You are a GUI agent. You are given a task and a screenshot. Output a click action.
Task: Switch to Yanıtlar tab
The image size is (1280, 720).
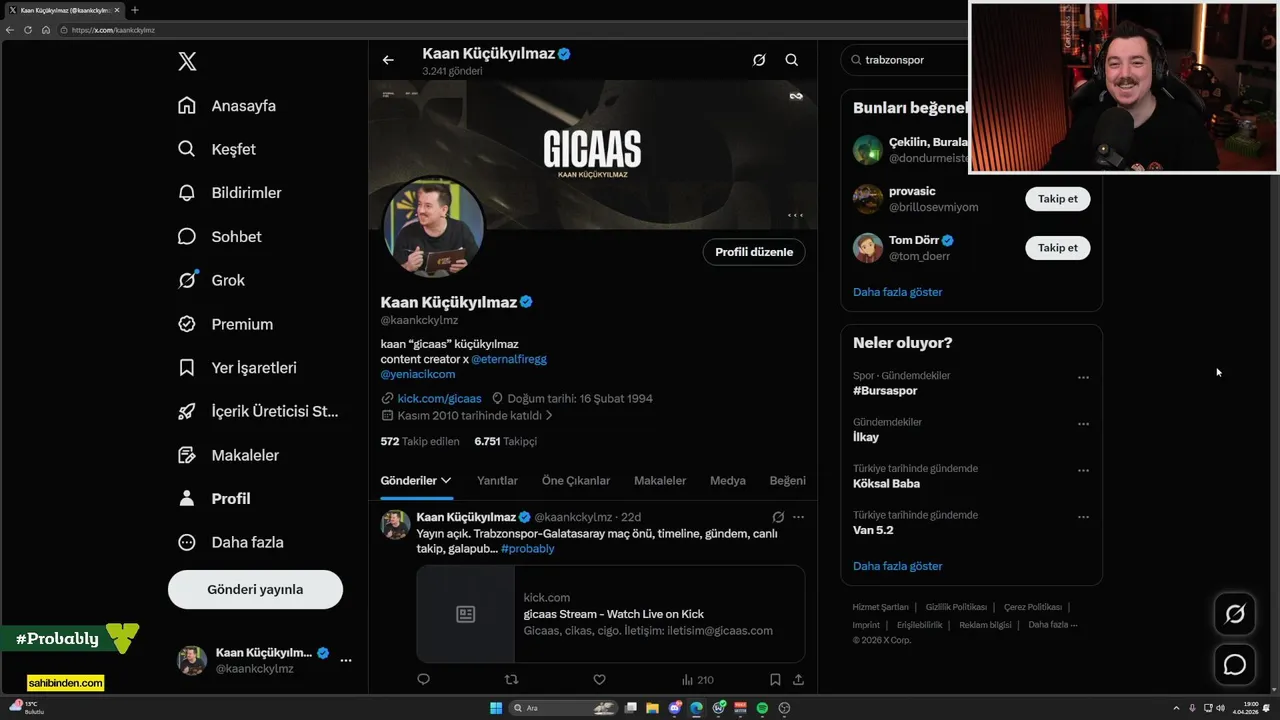497,481
